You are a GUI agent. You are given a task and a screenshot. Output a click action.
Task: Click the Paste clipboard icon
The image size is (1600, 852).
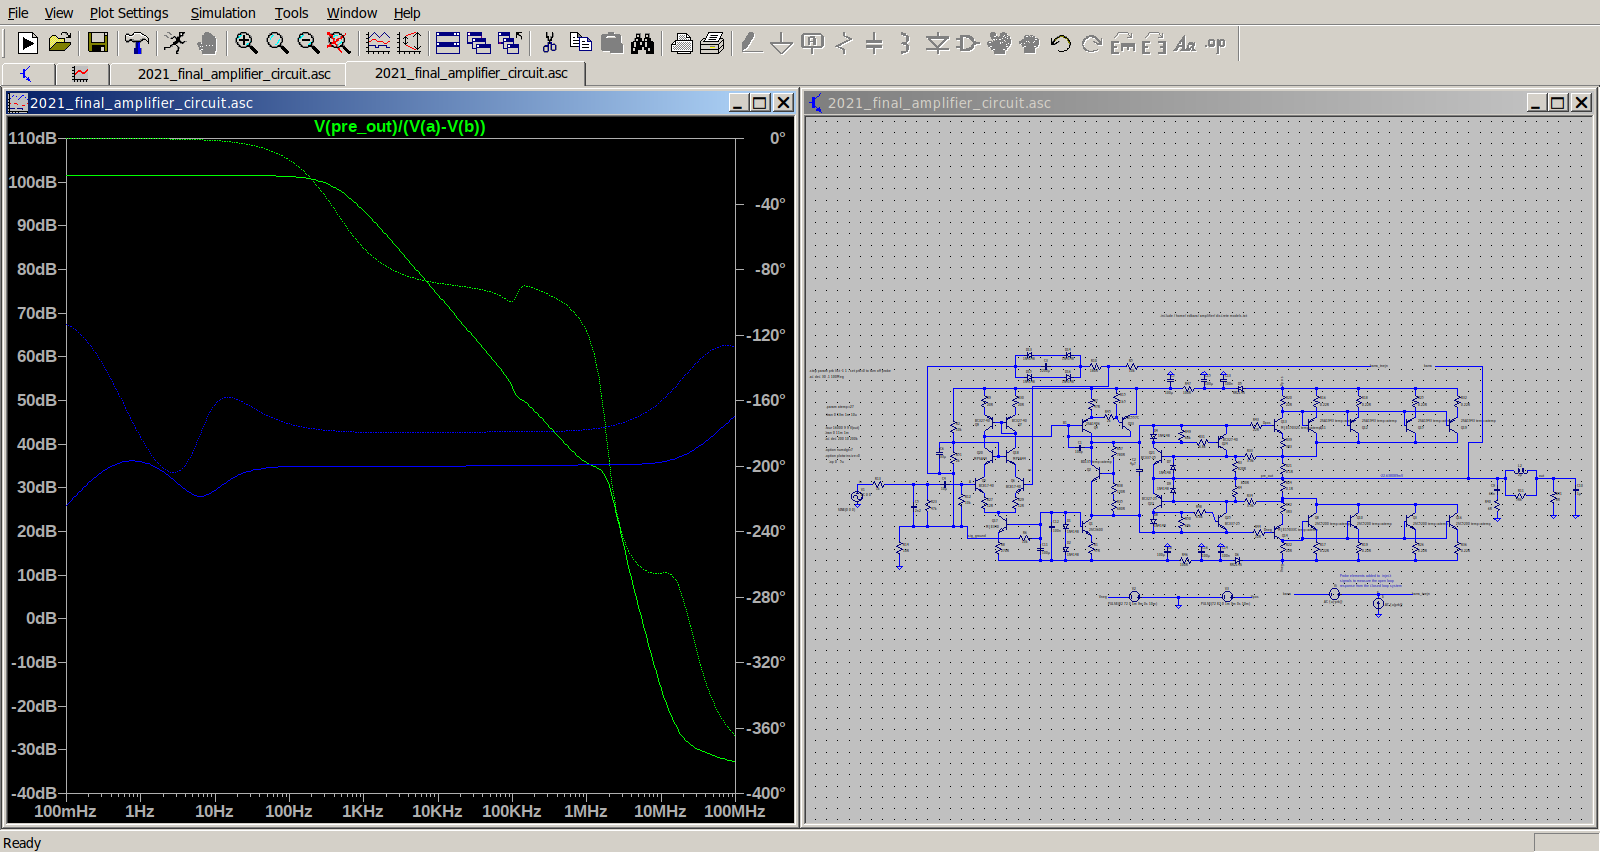(x=611, y=43)
